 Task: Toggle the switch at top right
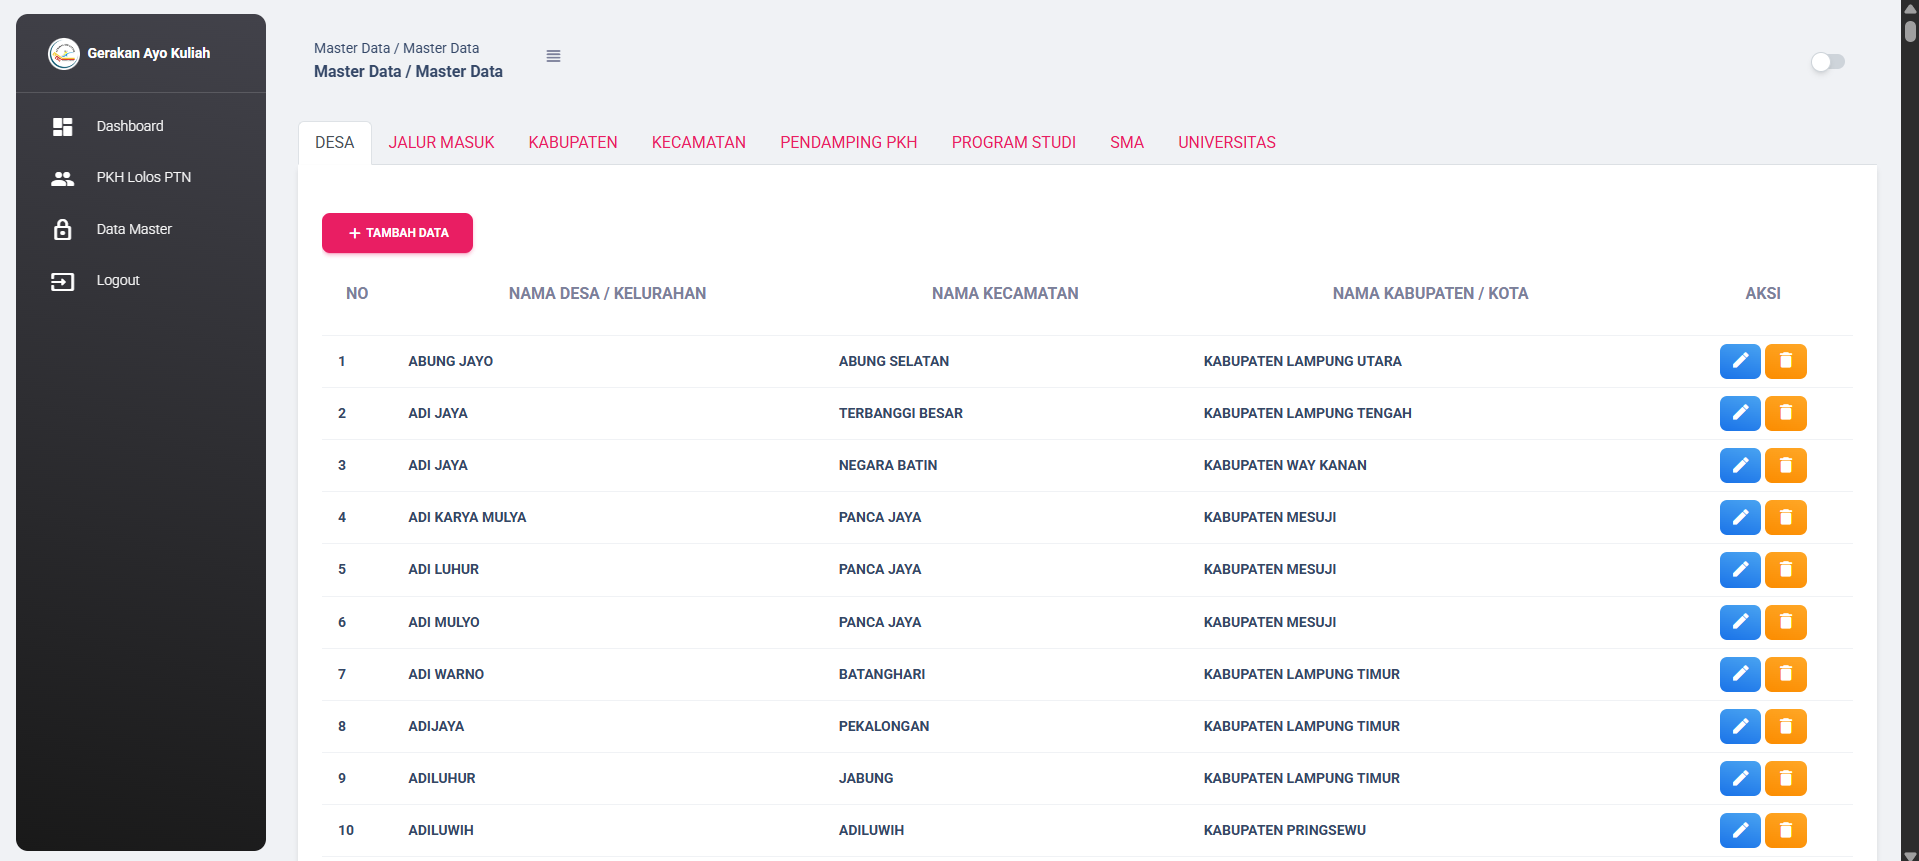1827,62
